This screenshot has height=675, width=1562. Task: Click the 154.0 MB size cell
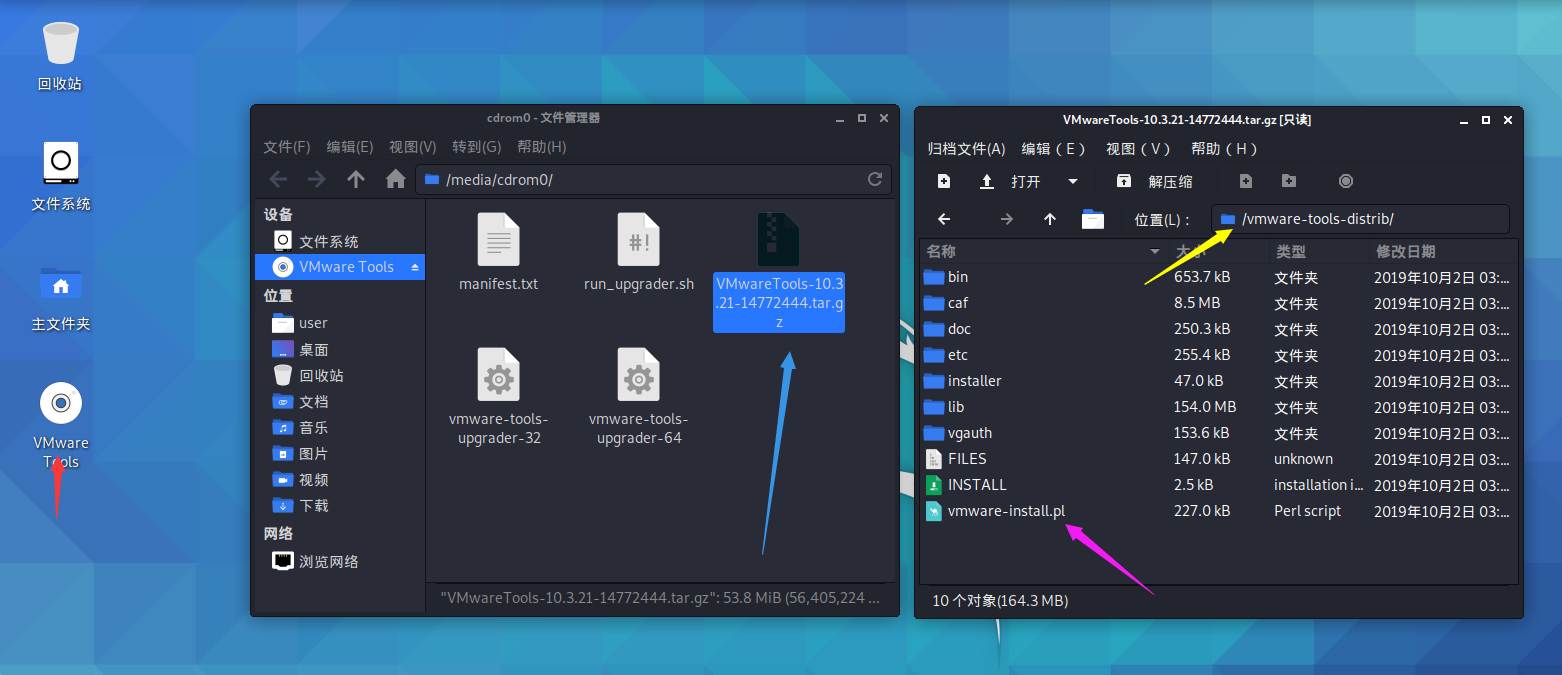(1204, 407)
